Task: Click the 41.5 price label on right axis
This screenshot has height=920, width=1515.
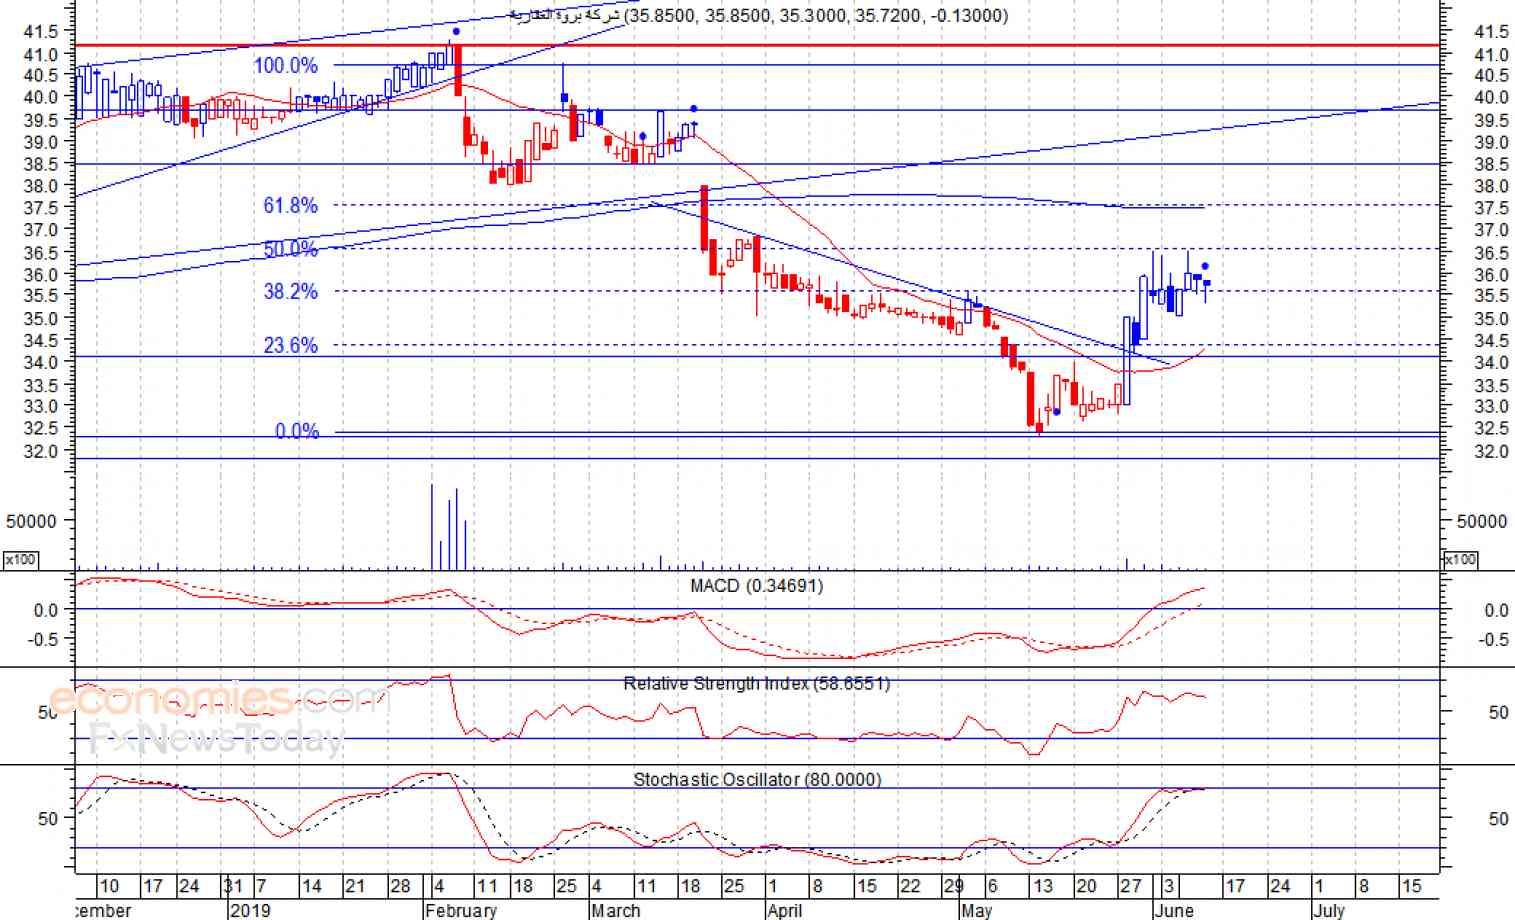Action: click(x=1491, y=32)
